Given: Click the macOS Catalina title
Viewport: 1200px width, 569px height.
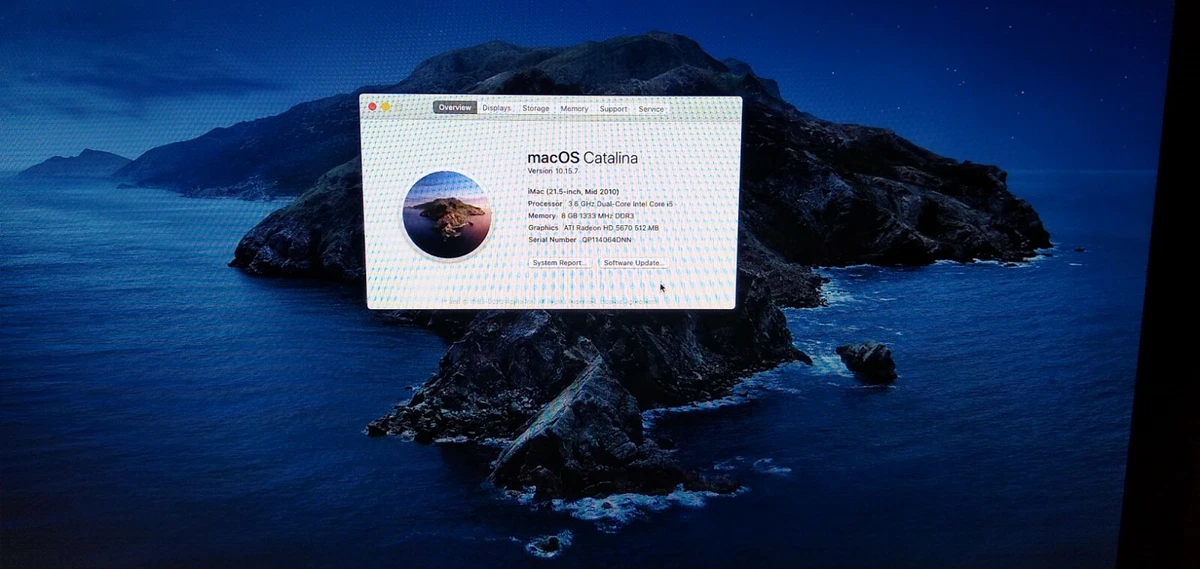Looking at the screenshot, I should pyautogui.click(x=582, y=157).
